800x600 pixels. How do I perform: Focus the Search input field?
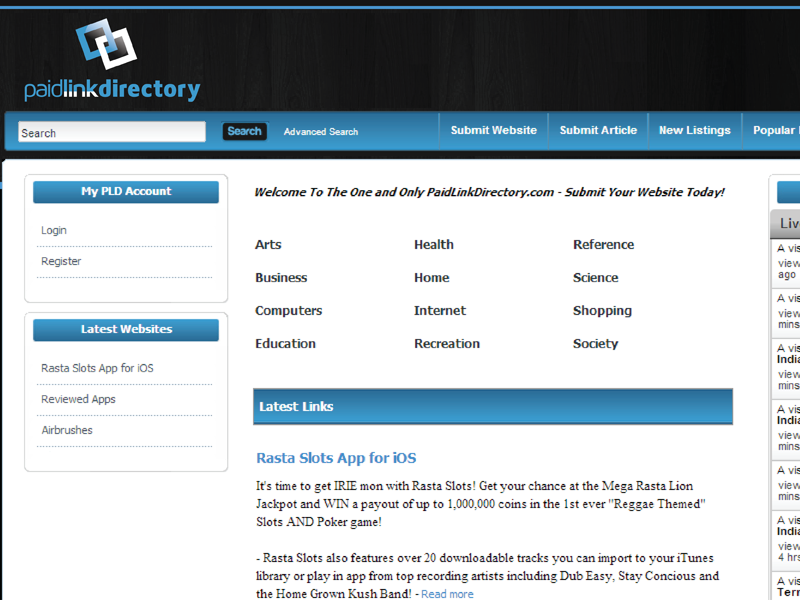(112, 132)
